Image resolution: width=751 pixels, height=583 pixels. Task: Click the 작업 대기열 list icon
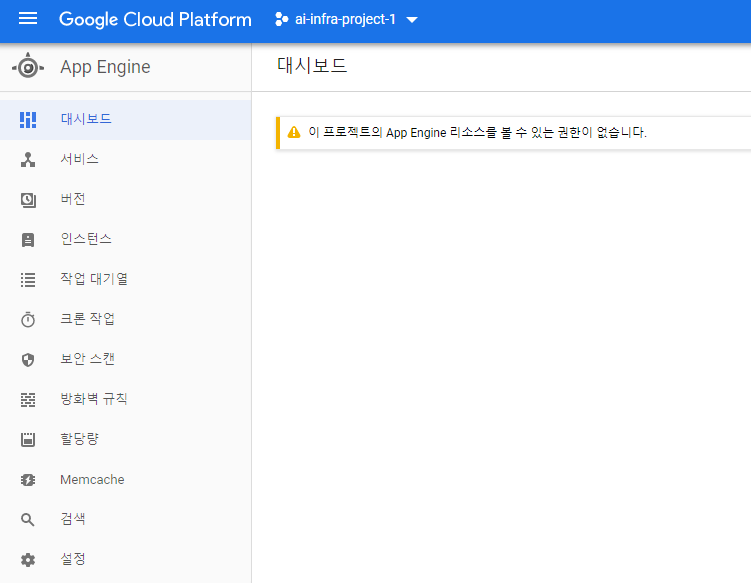tap(28, 279)
